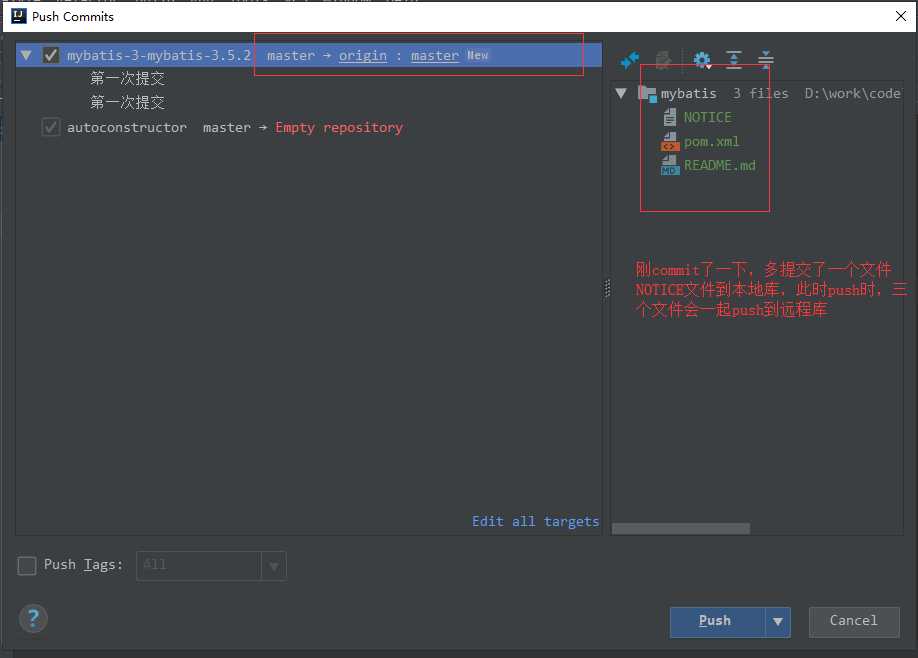Click the Expand All icon
The image size is (918, 658).
[734, 59]
